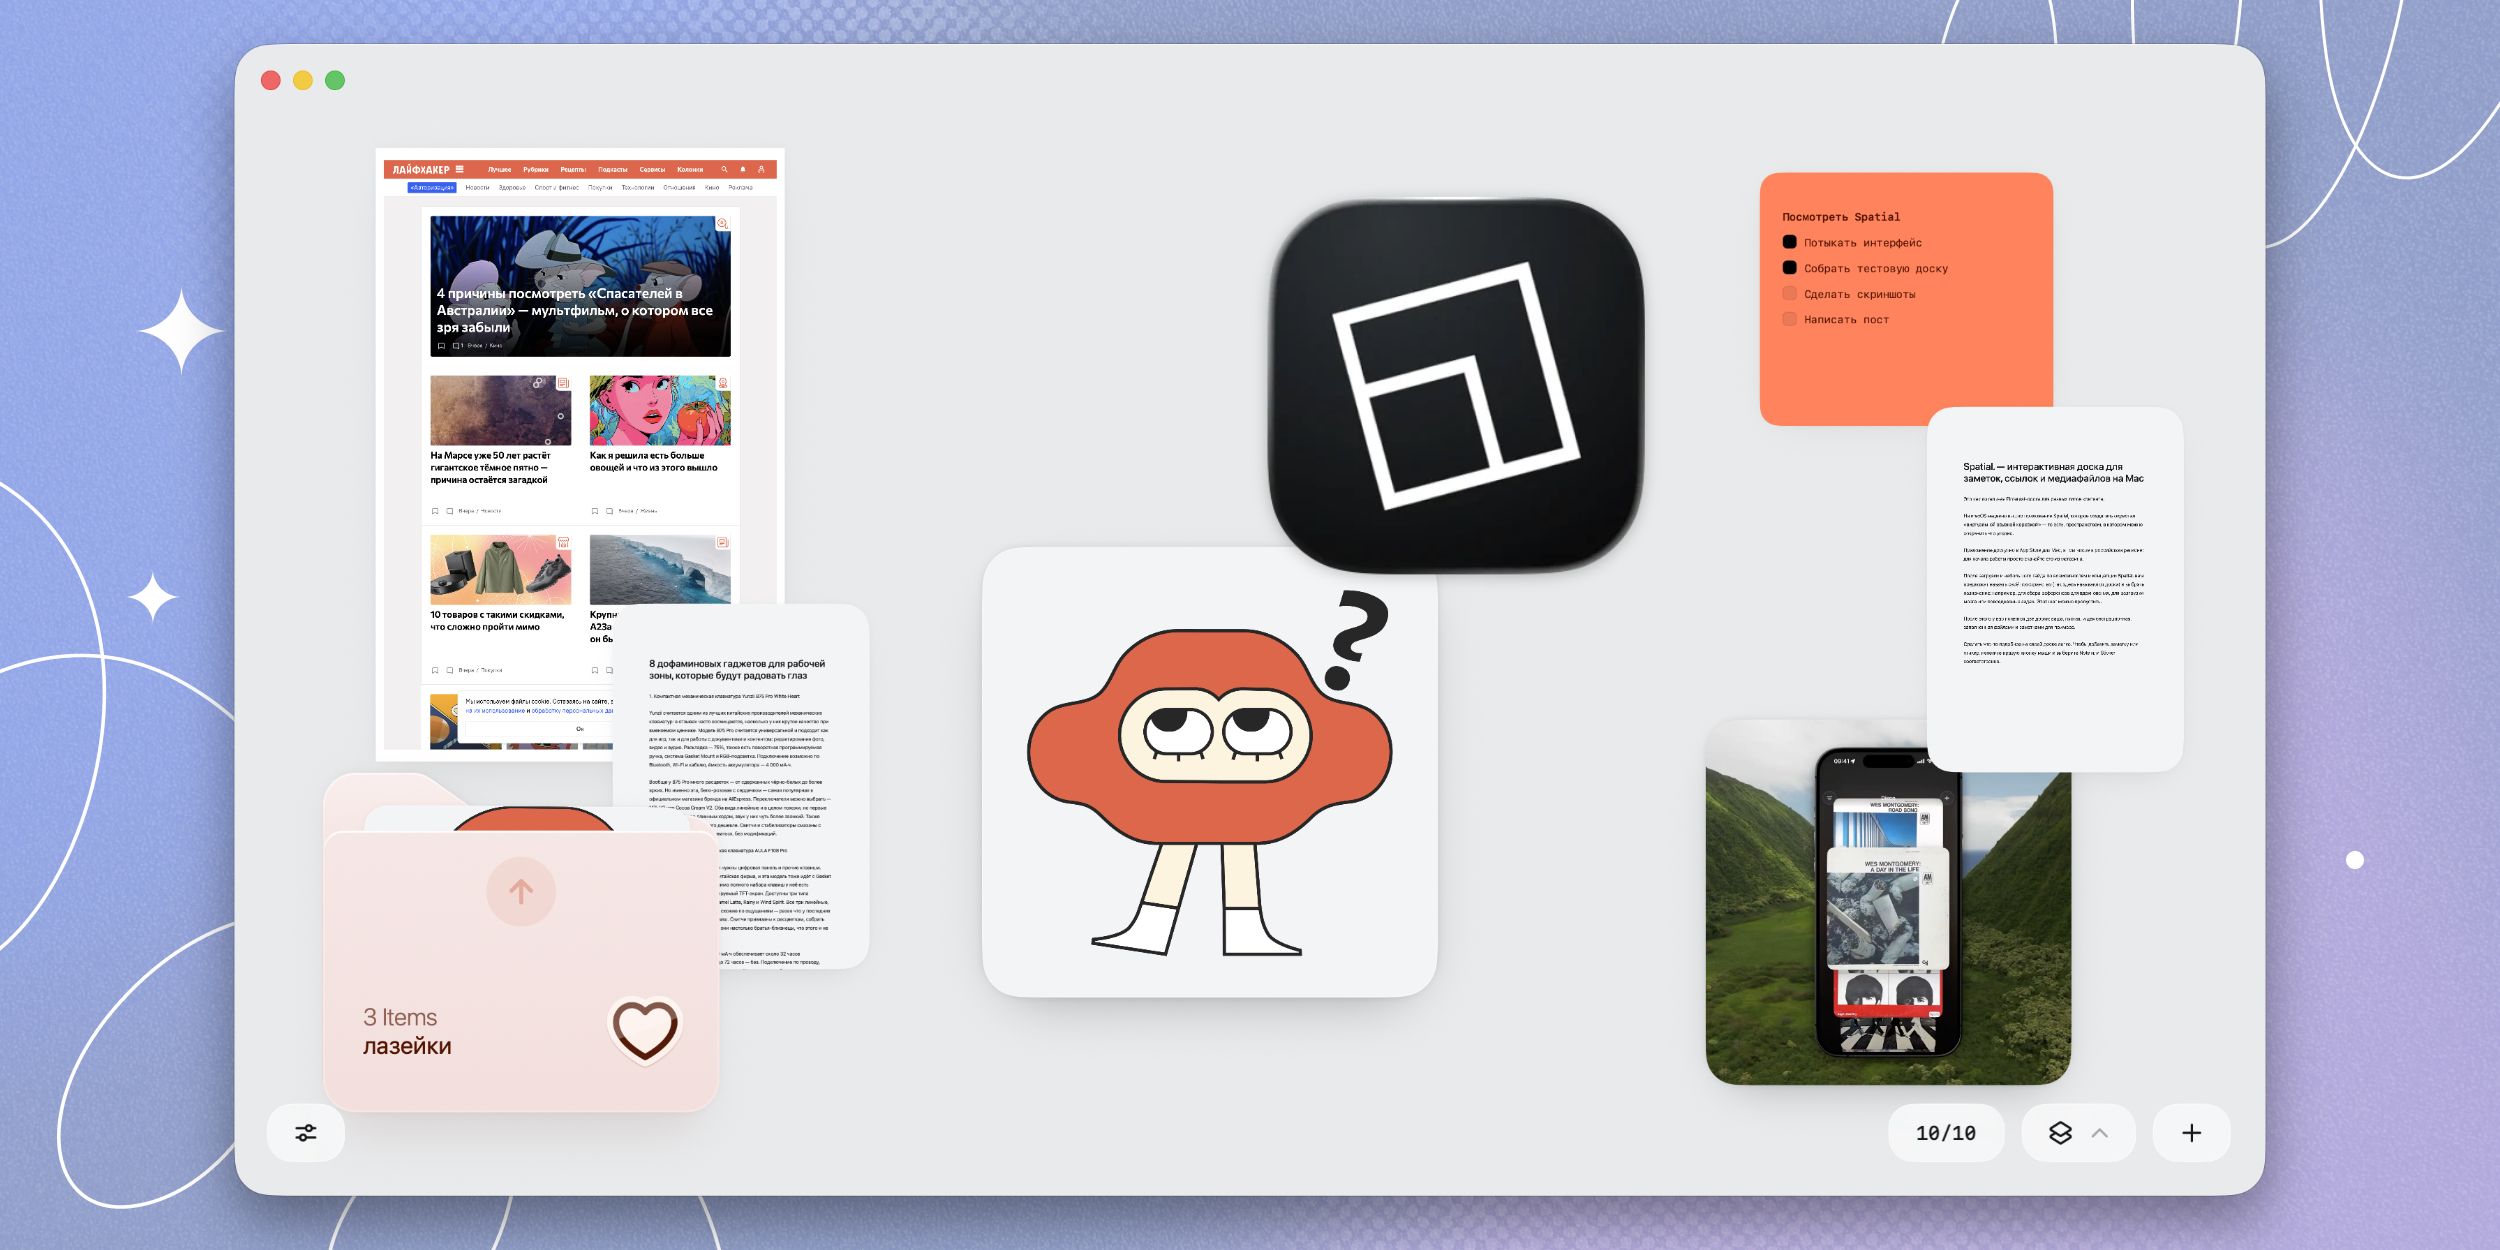Check the Написать пост checkbox
2500x1250 pixels.
click(x=1789, y=319)
